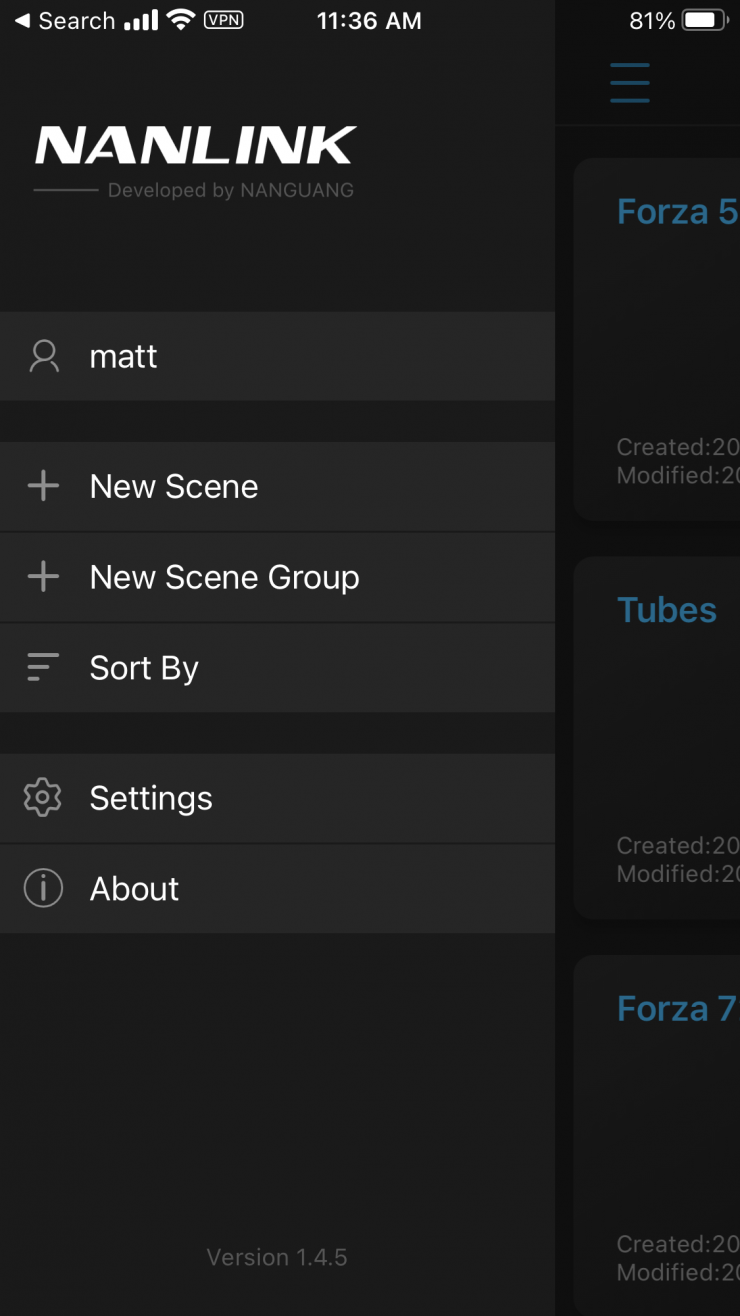Open the Tubes scene title
The image size is (740, 1316).
(667, 610)
